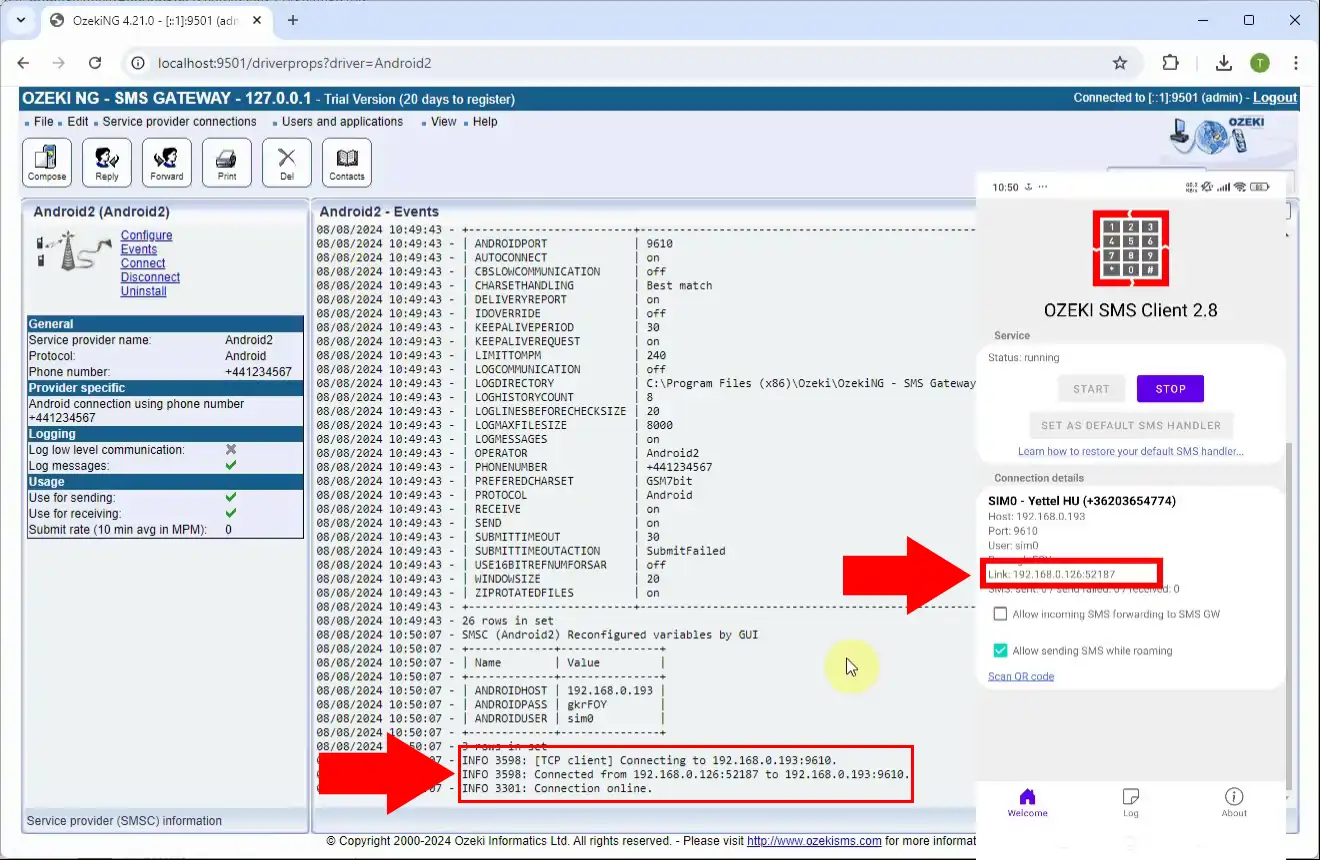The width and height of the screenshot is (1320, 860).
Task: Open the tab search dropdown arrow
Action: click(21, 20)
